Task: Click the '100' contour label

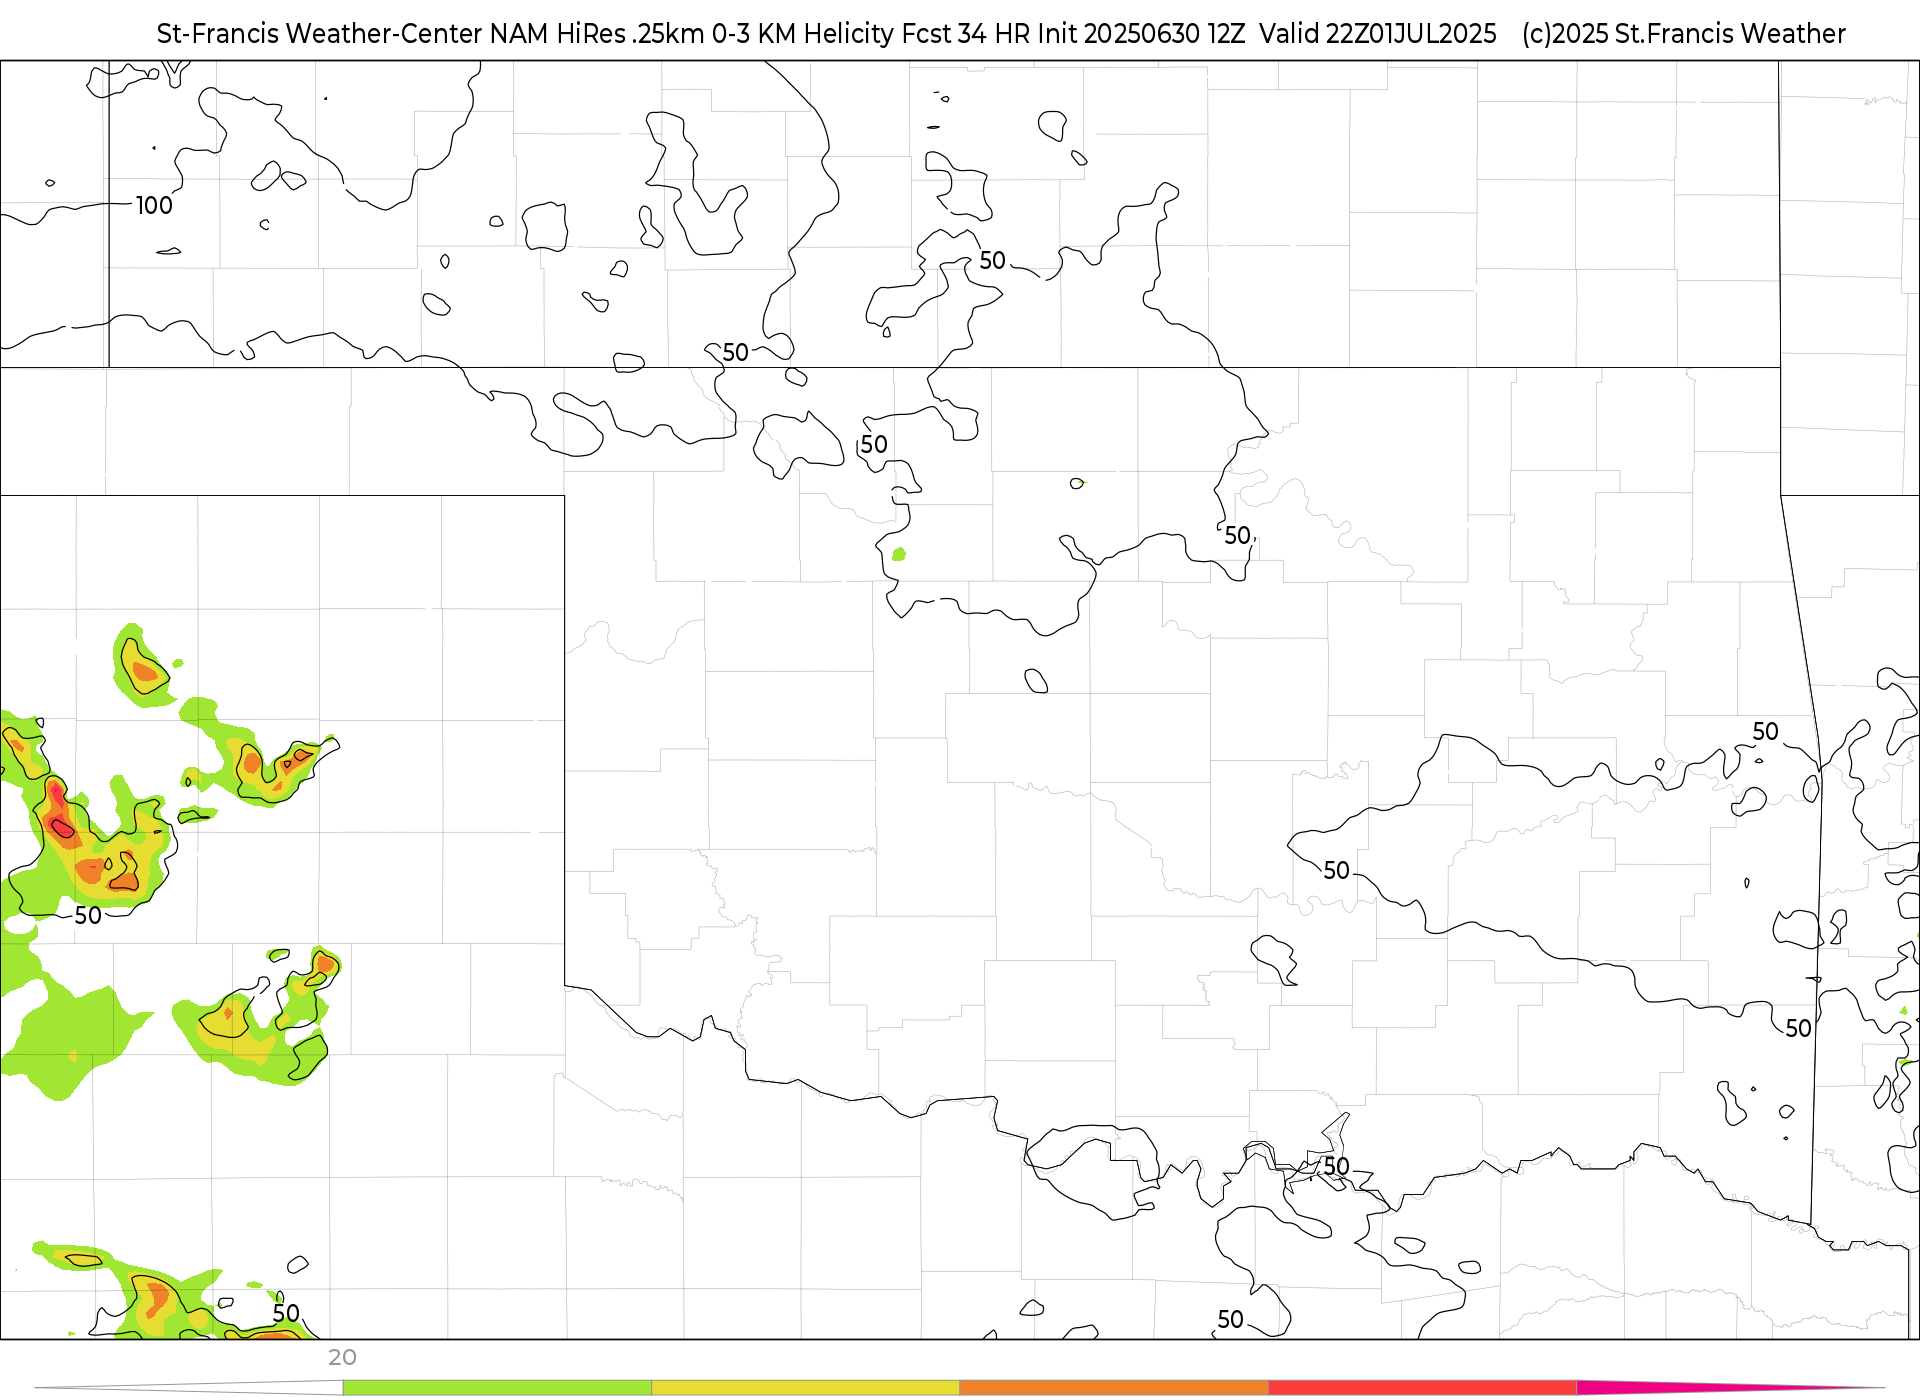Action: [x=154, y=205]
